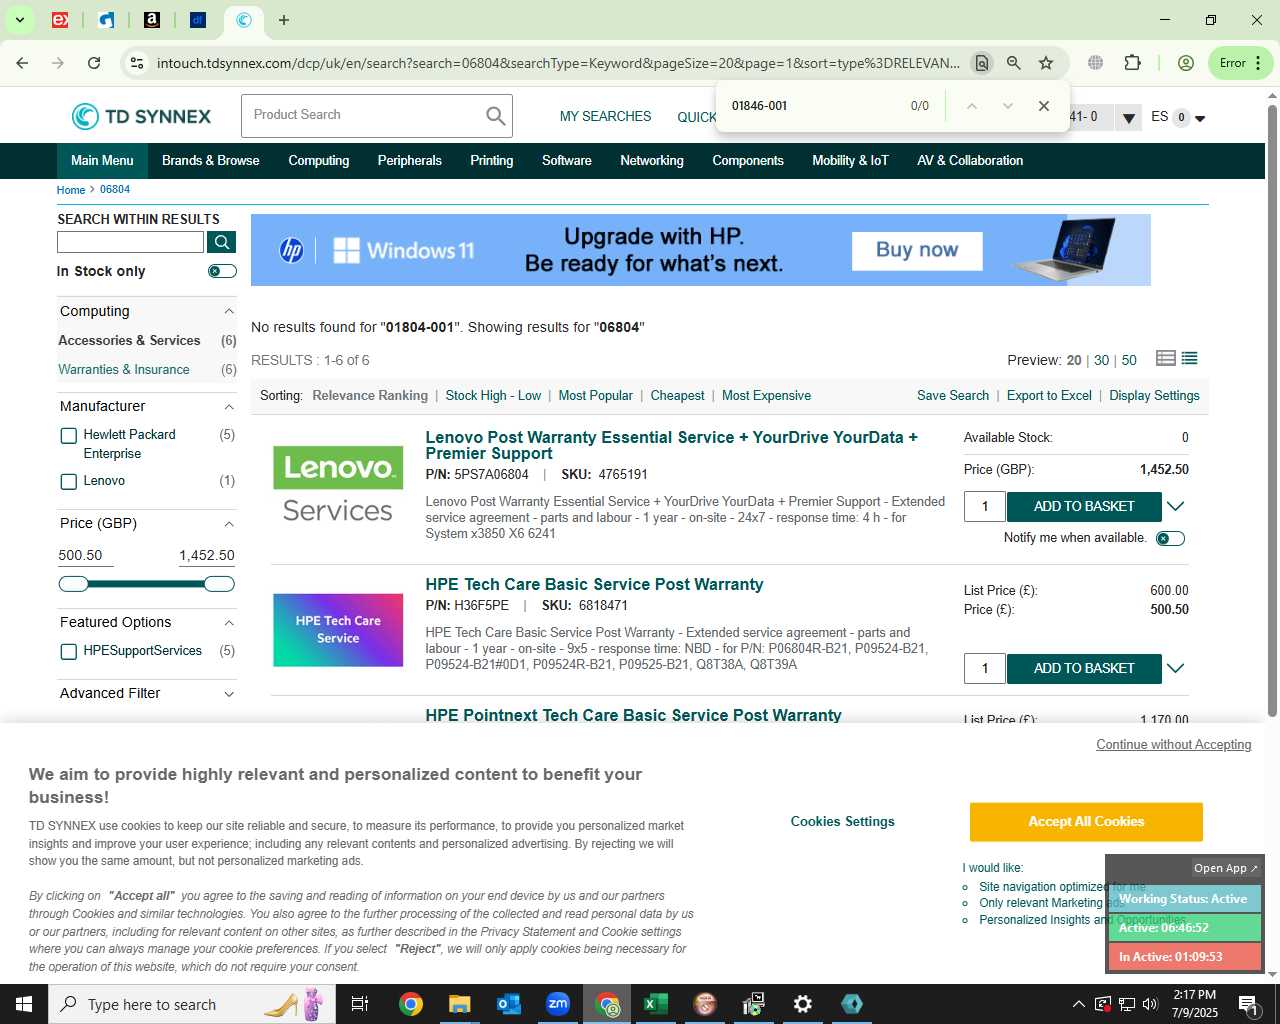This screenshot has width=1280, height=1024.
Task: Switch to list view icon
Action: tap(1189, 358)
